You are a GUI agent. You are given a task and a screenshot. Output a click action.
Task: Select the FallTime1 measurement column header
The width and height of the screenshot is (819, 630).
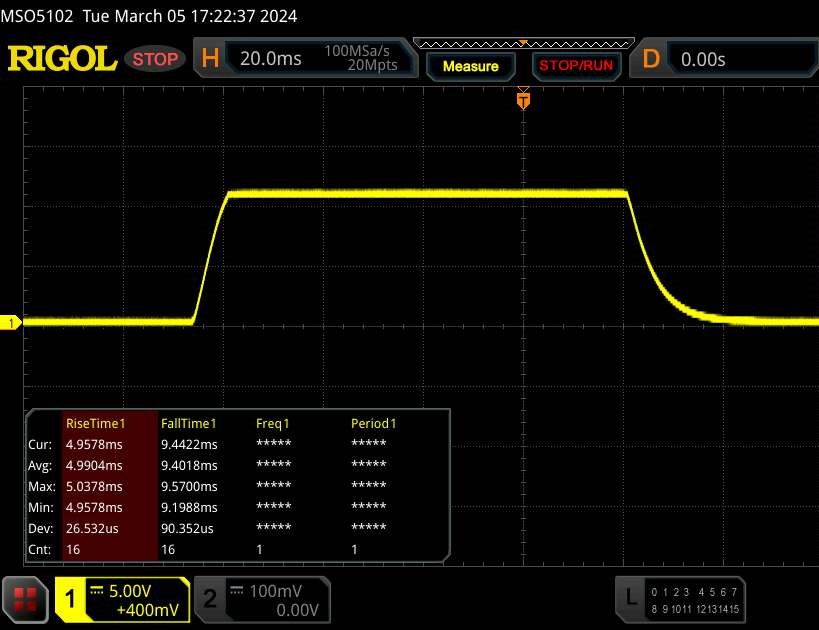pyautogui.click(x=189, y=424)
